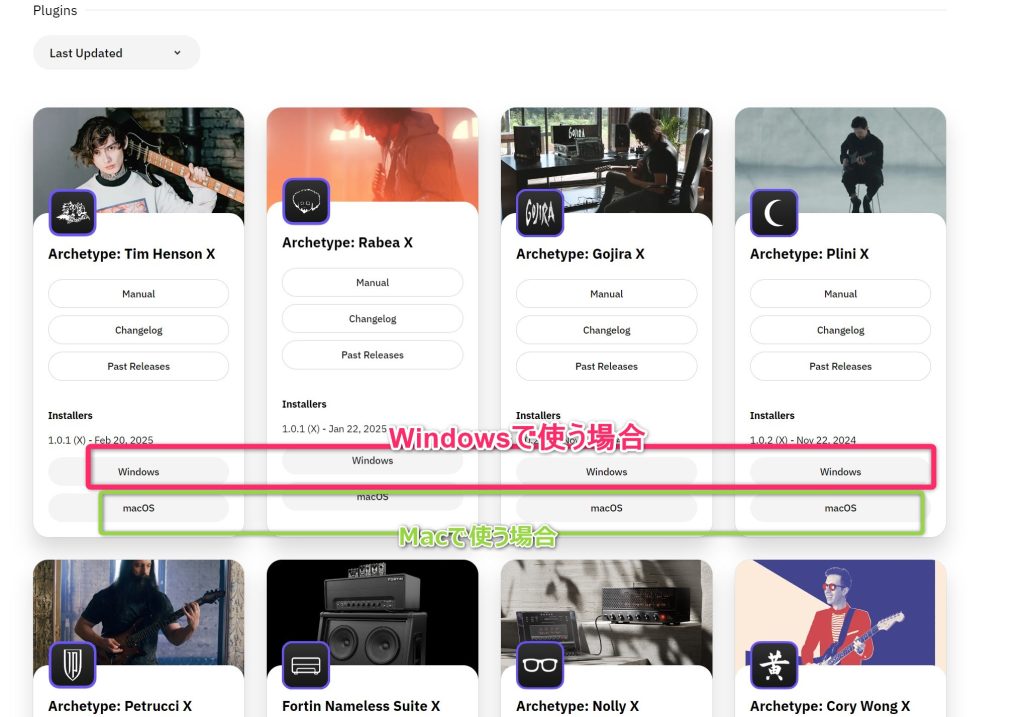Open Changelog for Archetype: Plini X
The height and width of the screenshot is (717, 1024).
840,330
